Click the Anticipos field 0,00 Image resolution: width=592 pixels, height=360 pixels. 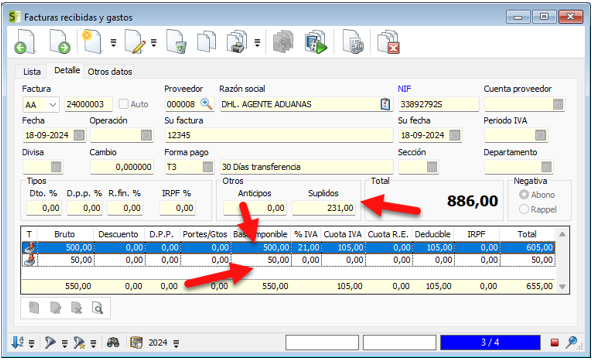pos(254,208)
